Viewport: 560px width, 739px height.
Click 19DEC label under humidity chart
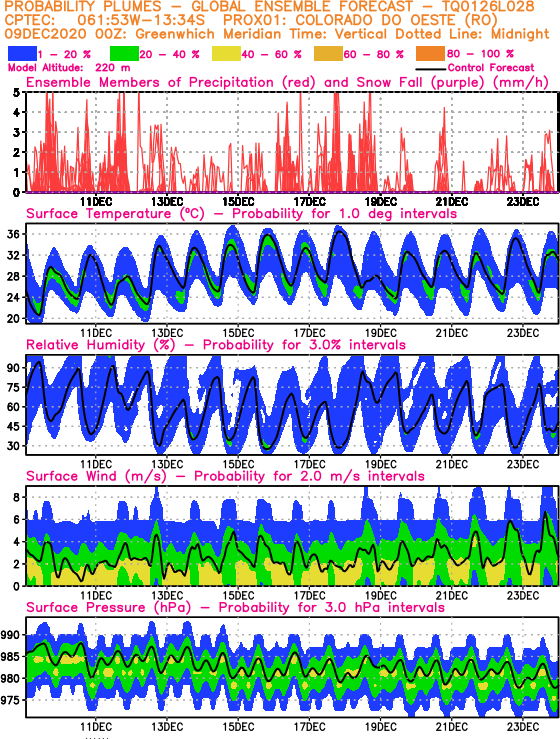point(380,464)
